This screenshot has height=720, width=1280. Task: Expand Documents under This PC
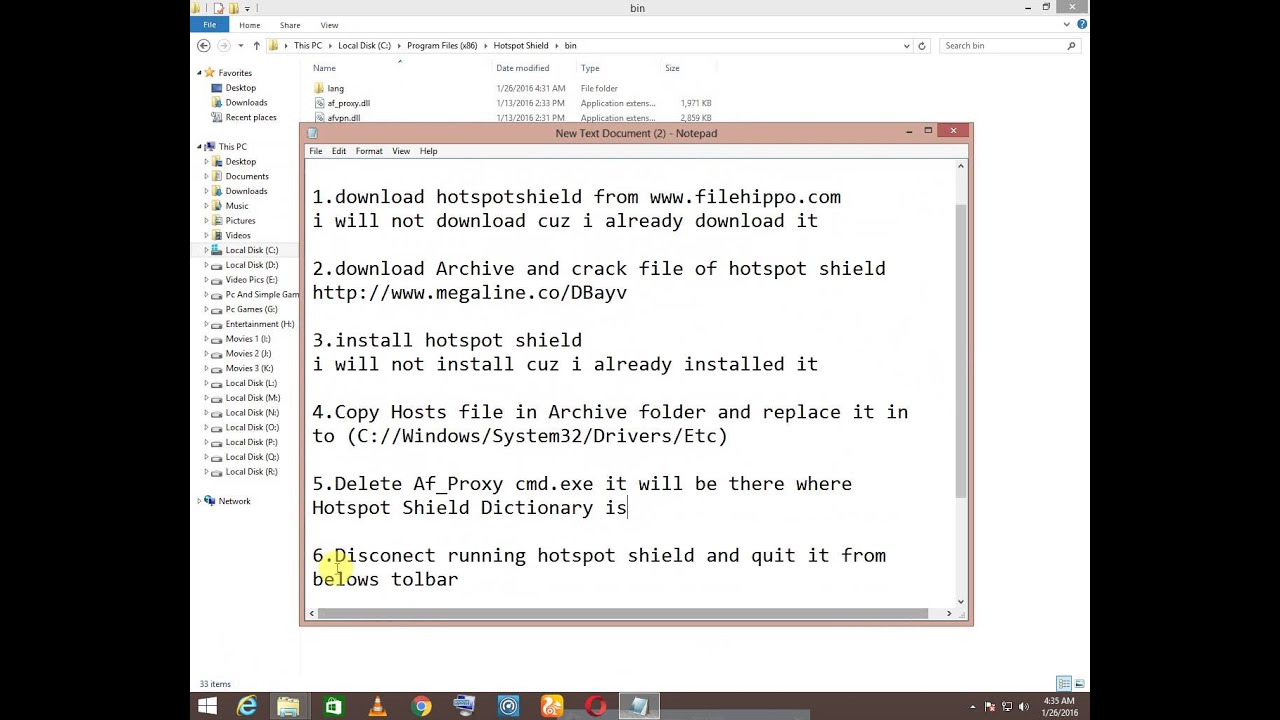[207, 176]
